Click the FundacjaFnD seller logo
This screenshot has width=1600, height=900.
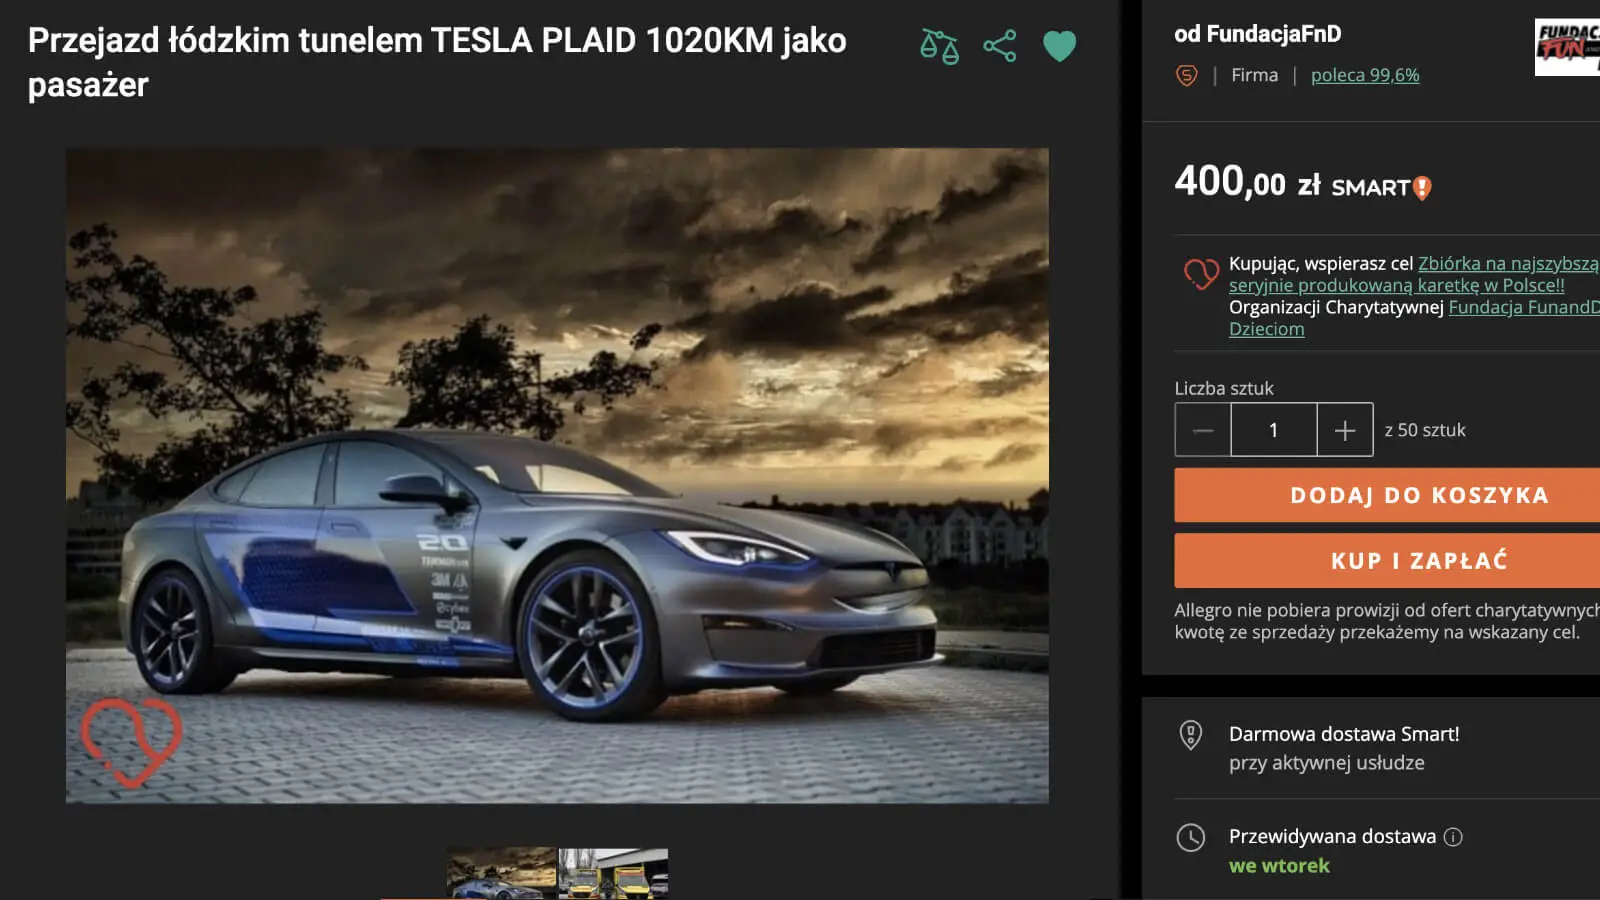[1567, 47]
